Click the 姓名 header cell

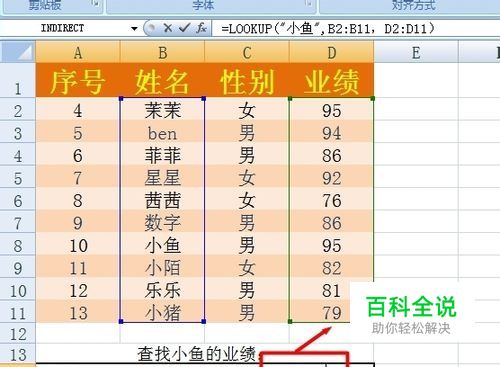(x=162, y=80)
